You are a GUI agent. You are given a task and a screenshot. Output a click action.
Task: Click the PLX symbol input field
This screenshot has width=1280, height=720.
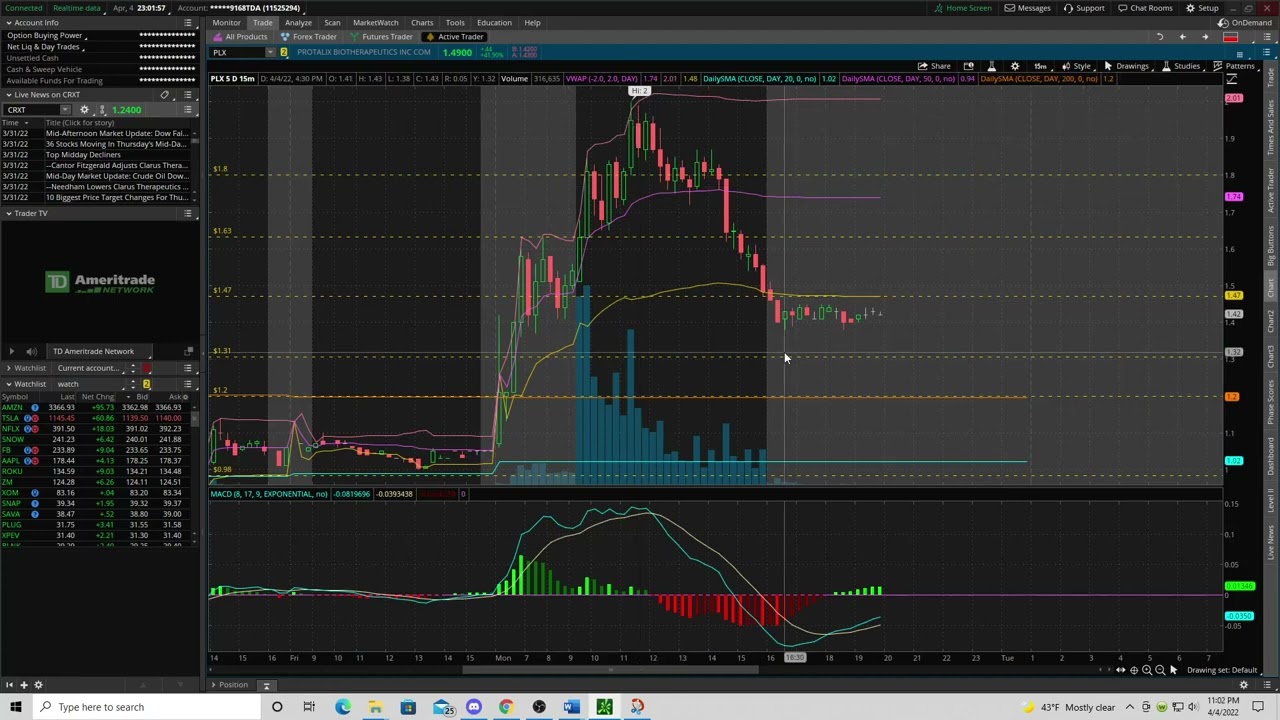point(236,52)
